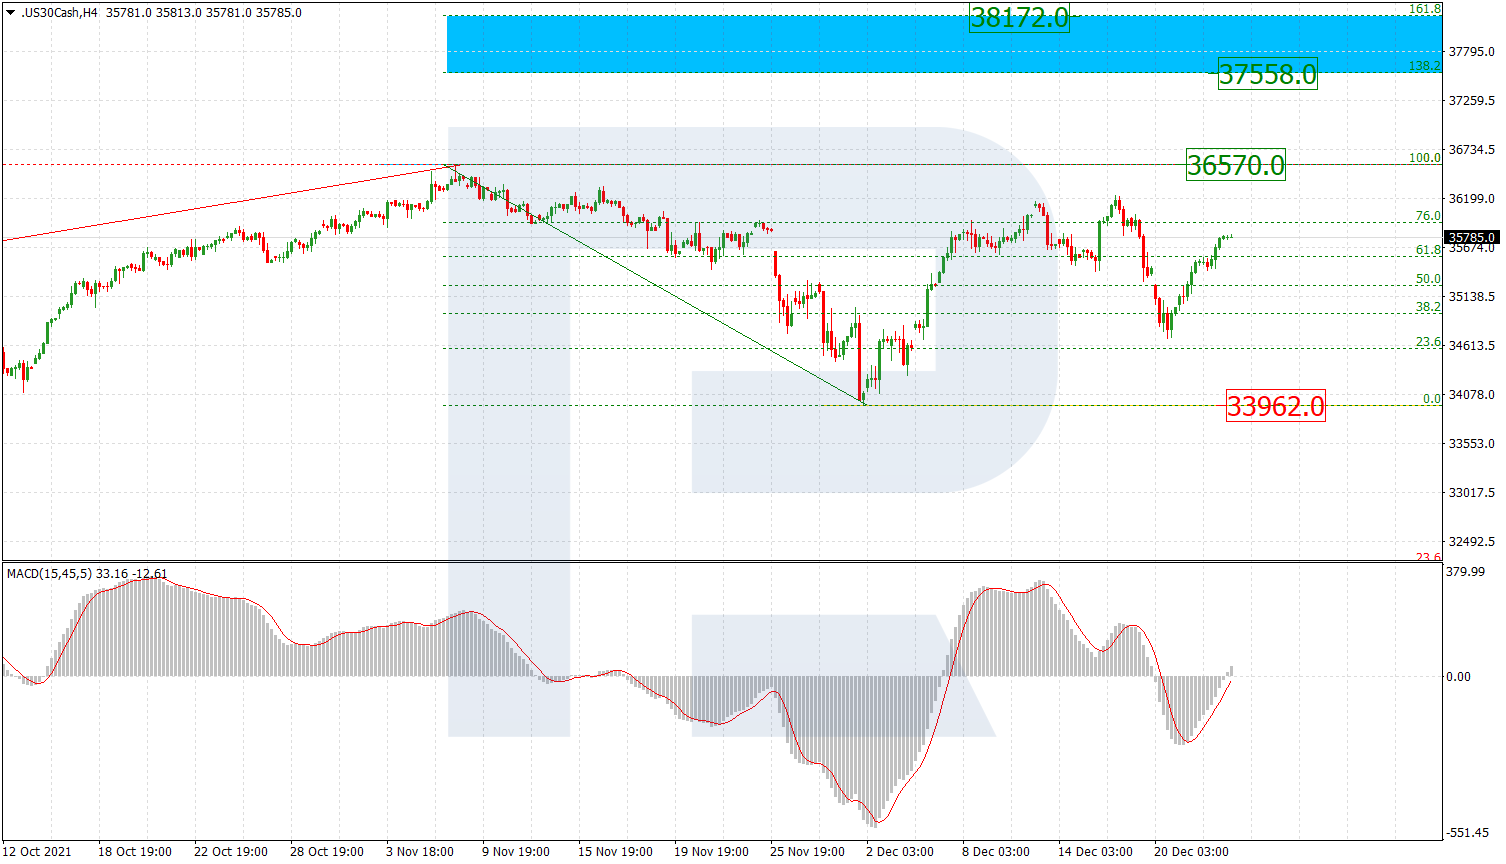
Task: Click the 37795.0 price scale value
Action: (x=1471, y=52)
